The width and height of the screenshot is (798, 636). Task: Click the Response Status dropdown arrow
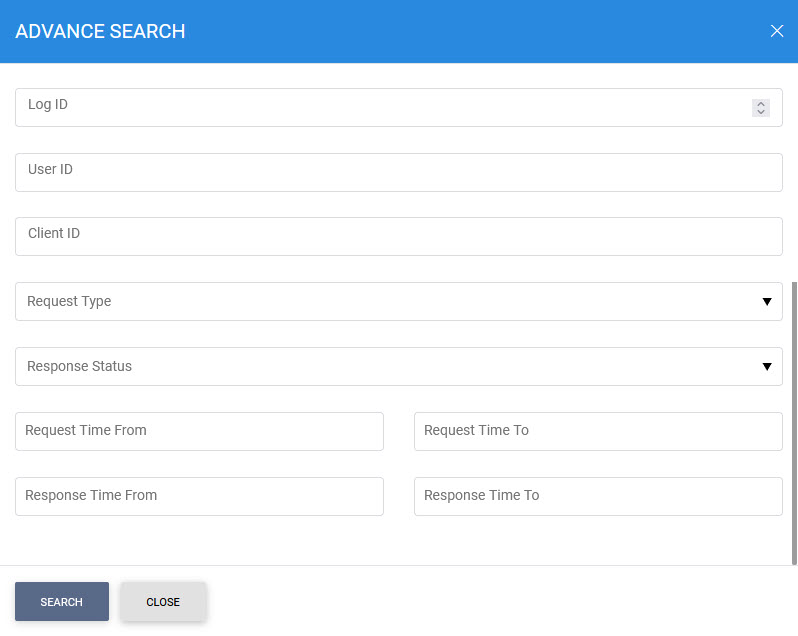click(767, 367)
